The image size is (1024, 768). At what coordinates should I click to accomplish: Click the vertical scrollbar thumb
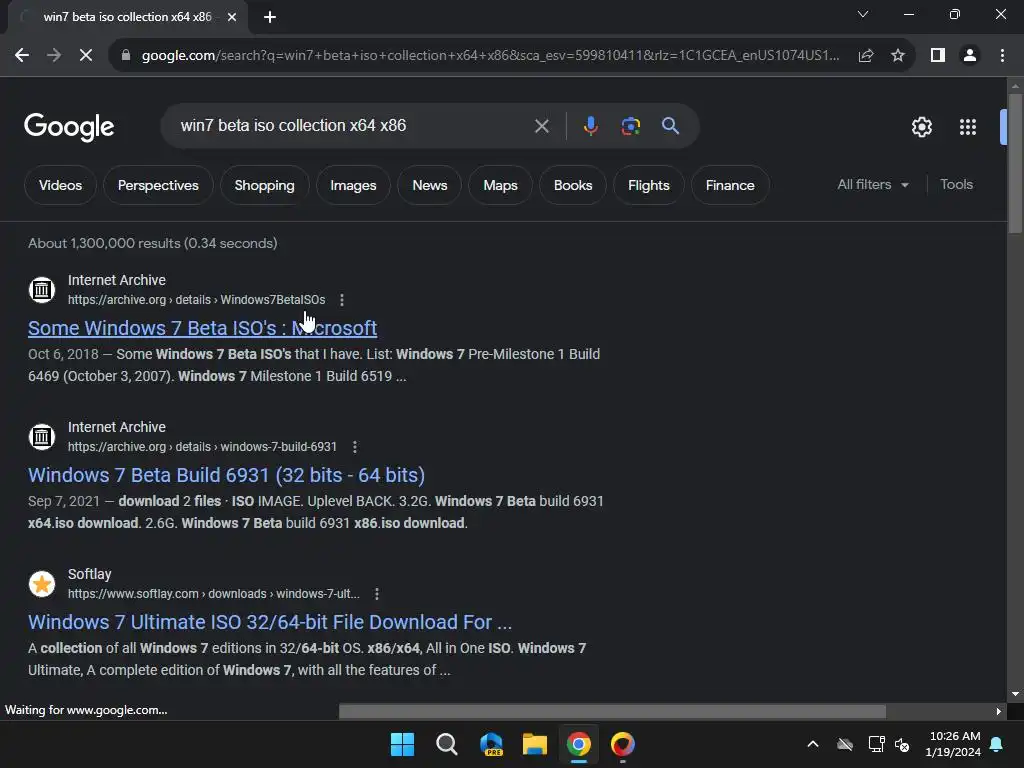[1015, 163]
